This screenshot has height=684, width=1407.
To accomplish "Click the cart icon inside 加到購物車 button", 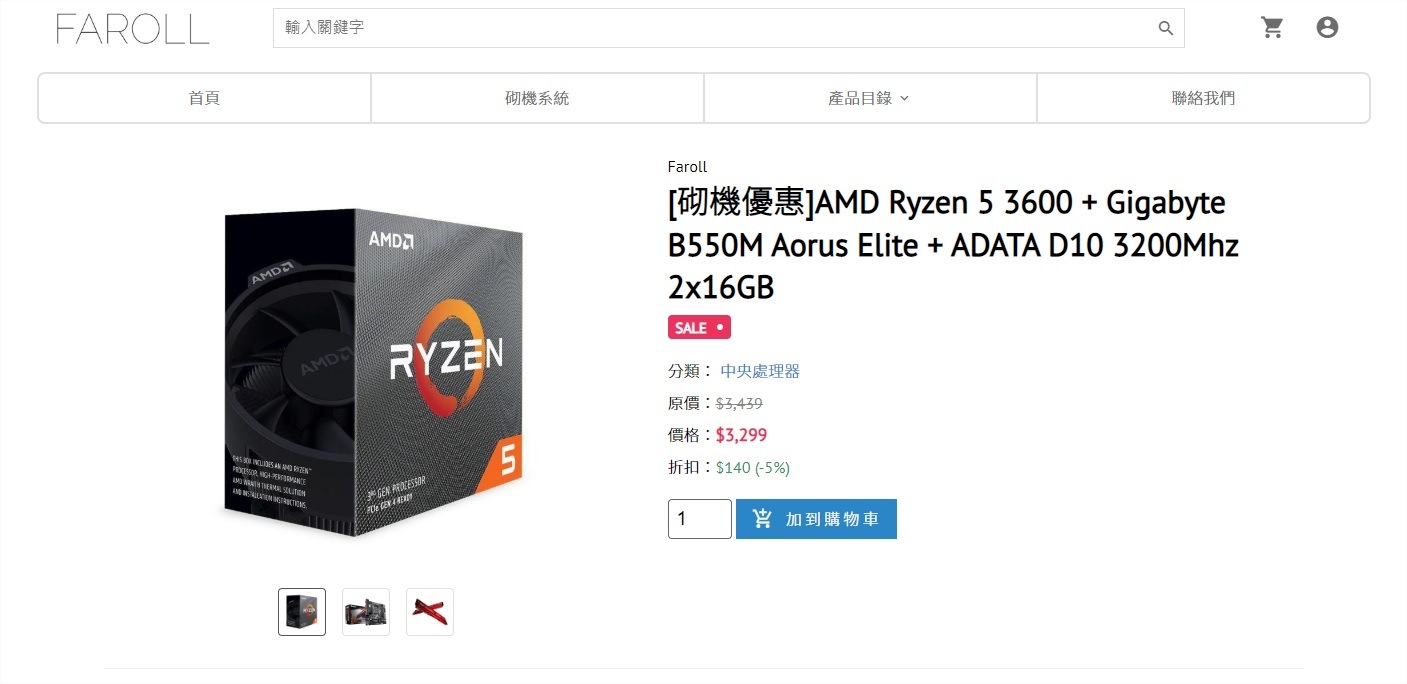I will pos(763,519).
